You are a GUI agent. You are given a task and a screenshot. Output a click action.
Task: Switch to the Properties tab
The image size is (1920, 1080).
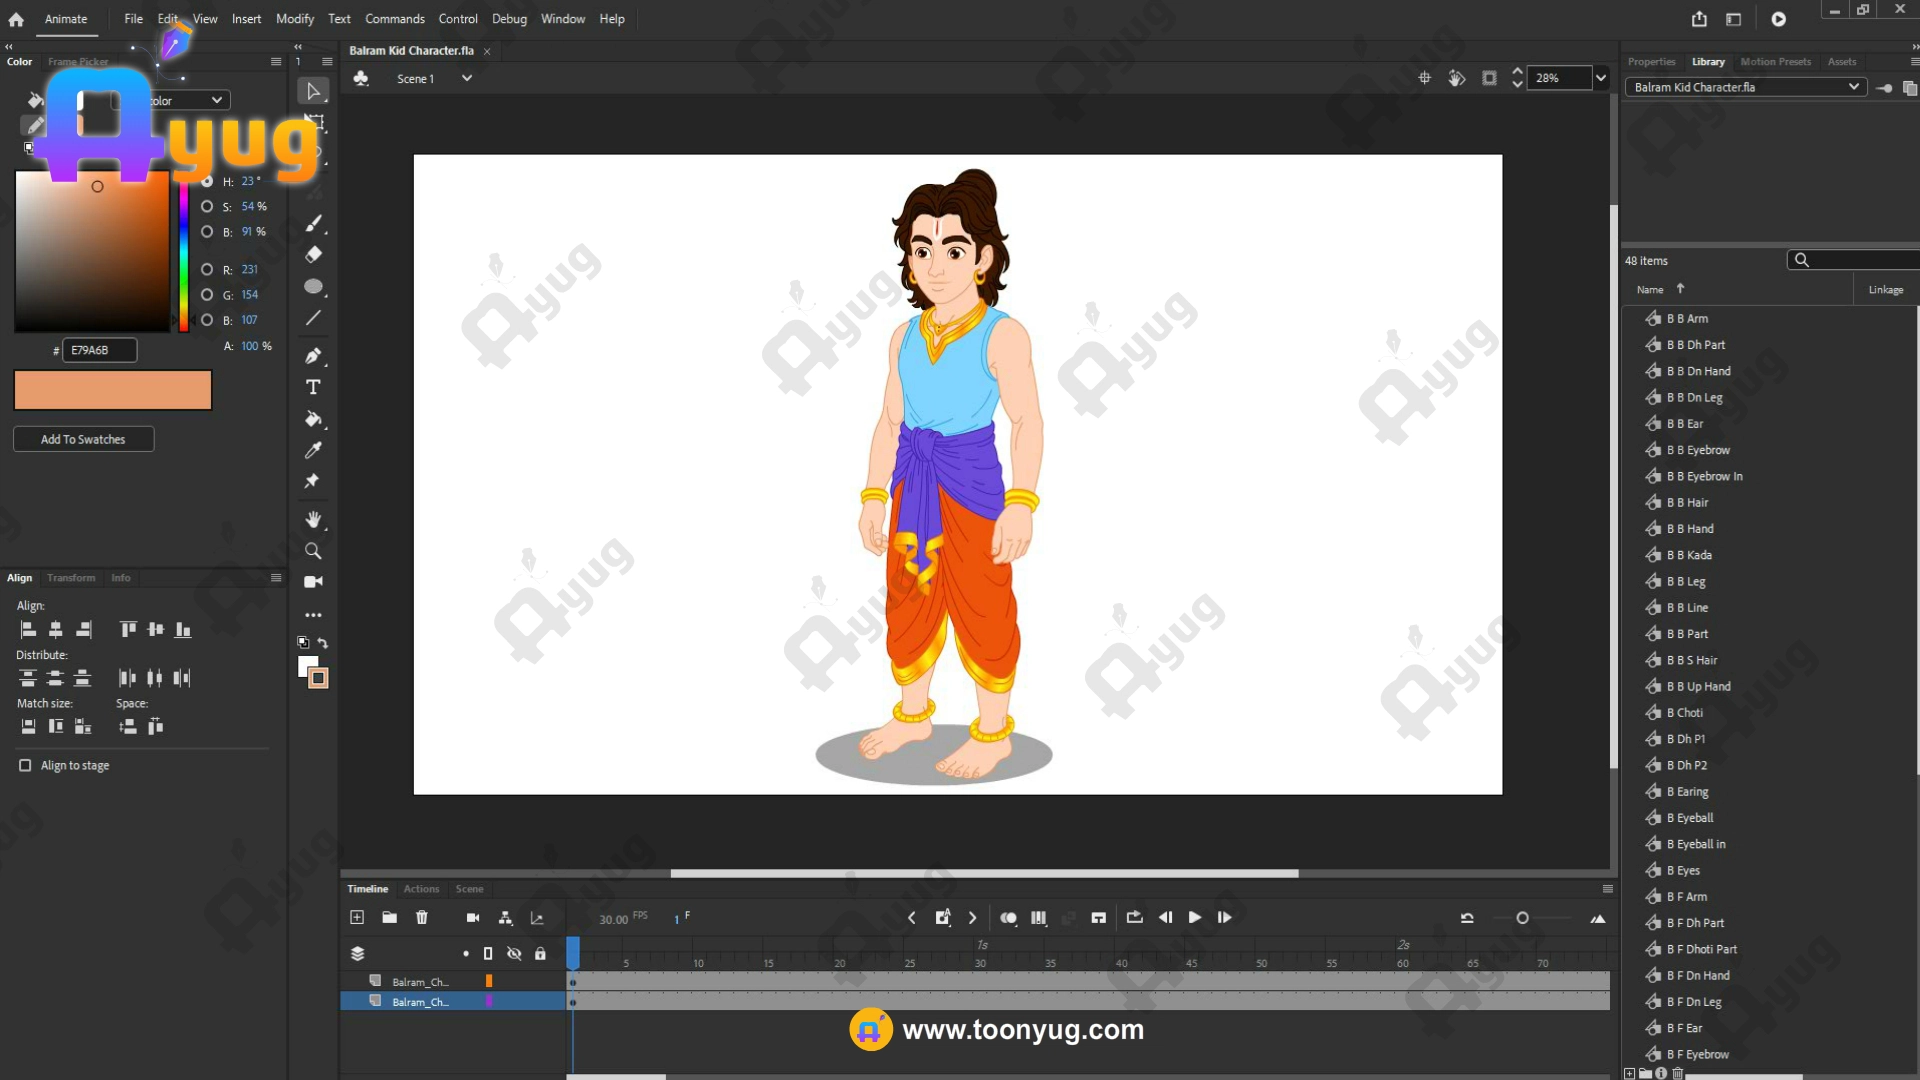pyautogui.click(x=1651, y=62)
